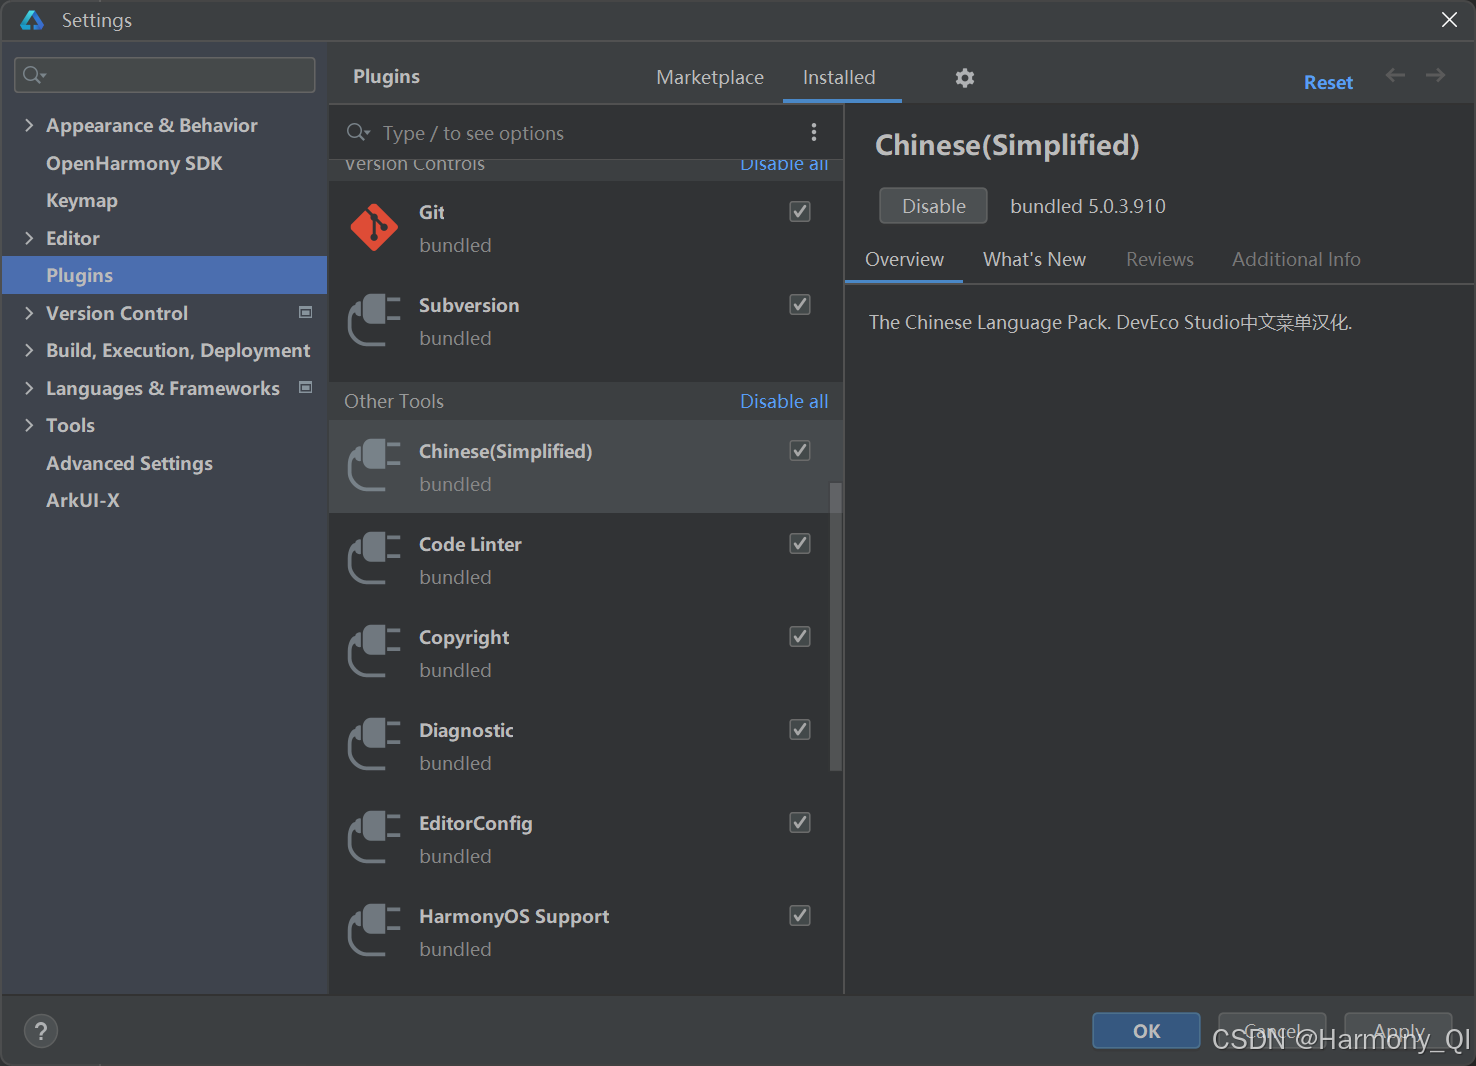Open the ArkUI-X settings page
Viewport: 1476px width, 1066px height.
click(83, 500)
